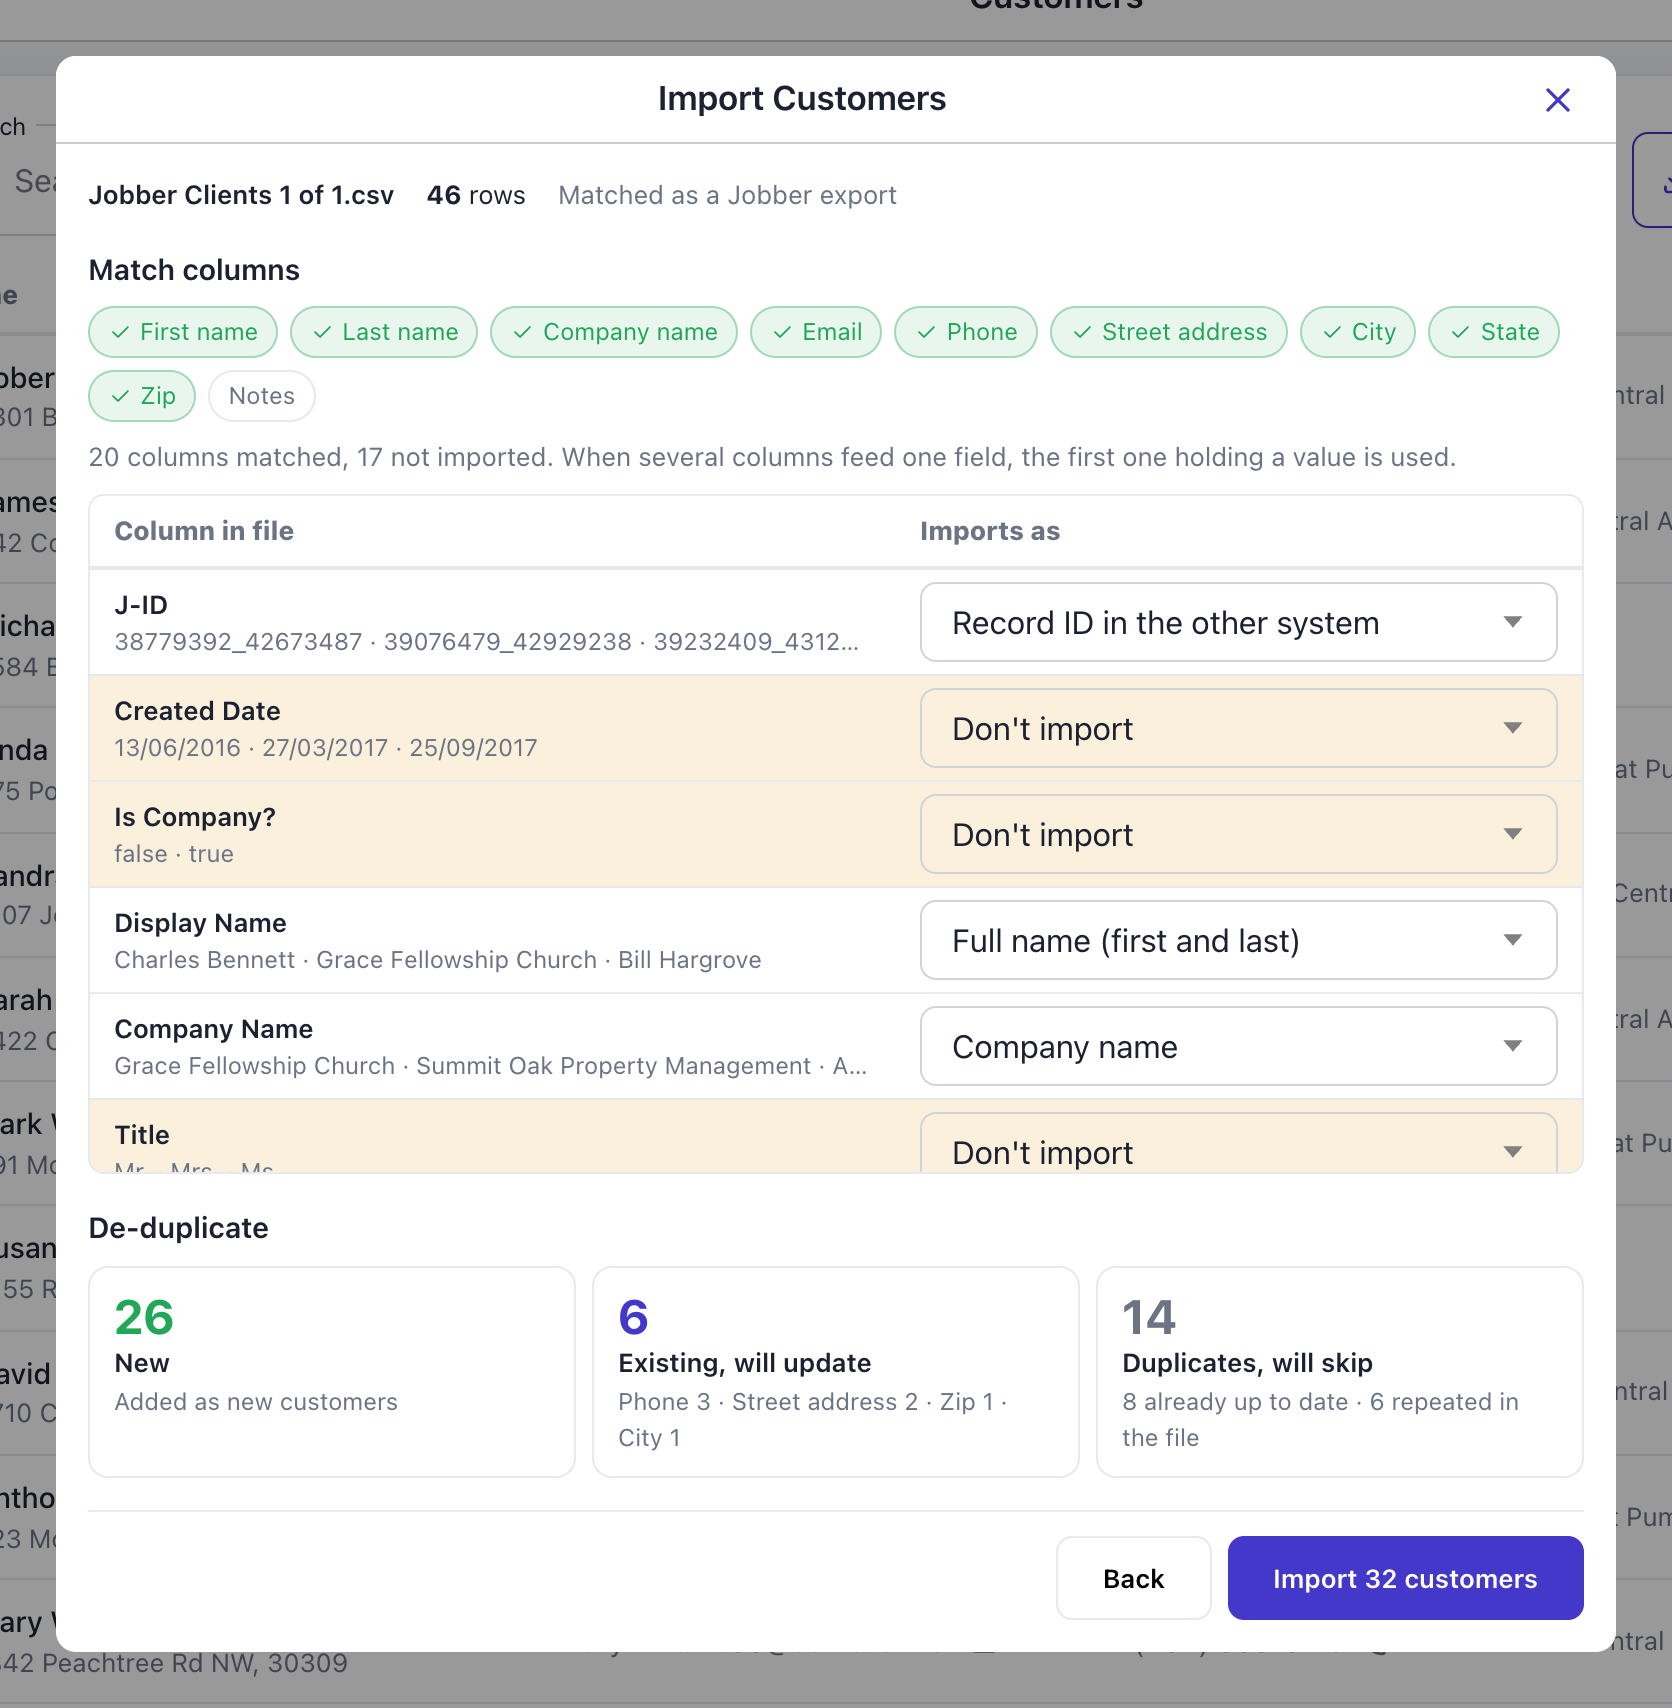
Task: Open the Is Company? mapping dropdown
Action: [1238, 834]
